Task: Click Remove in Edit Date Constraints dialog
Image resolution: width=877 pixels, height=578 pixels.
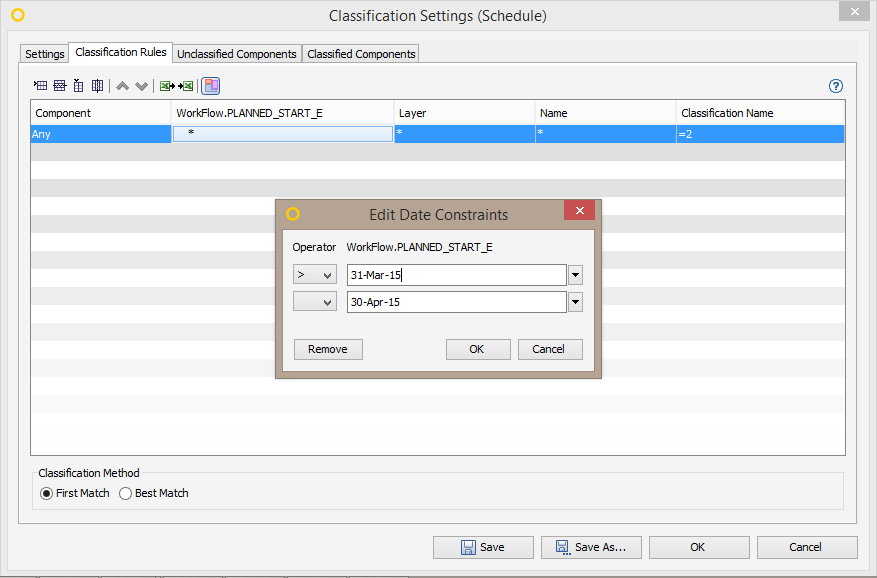Action: (x=330, y=349)
